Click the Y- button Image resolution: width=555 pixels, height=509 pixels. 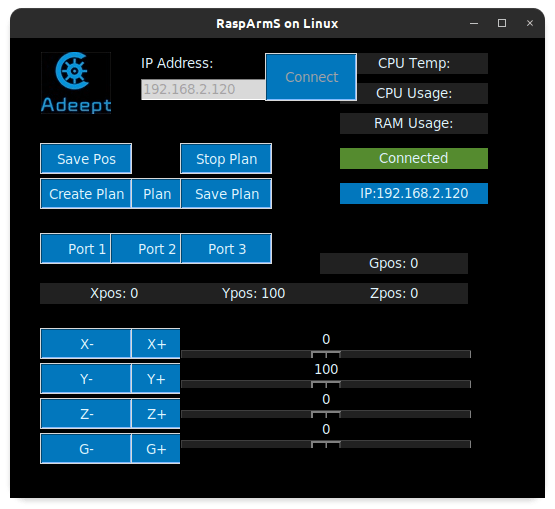tap(86, 379)
